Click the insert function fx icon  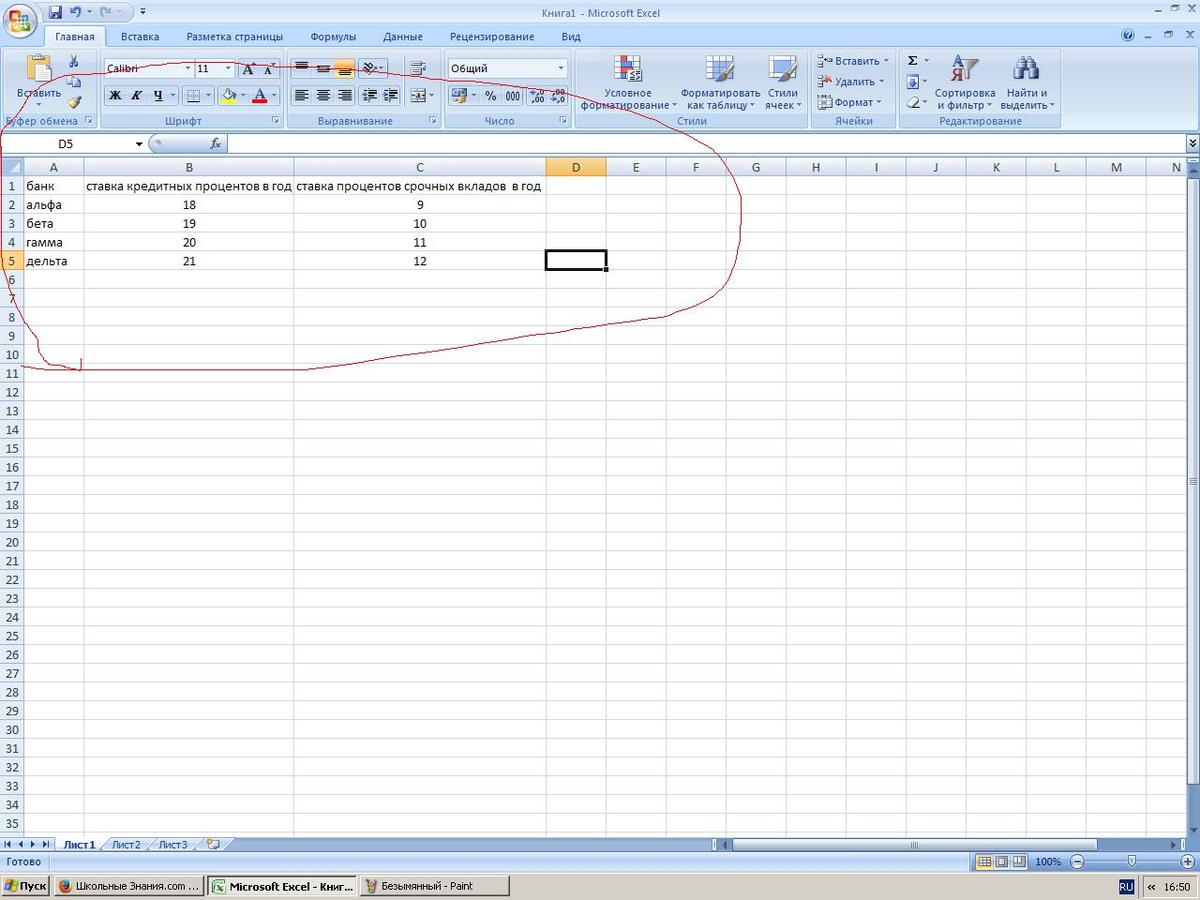(x=215, y=144)
